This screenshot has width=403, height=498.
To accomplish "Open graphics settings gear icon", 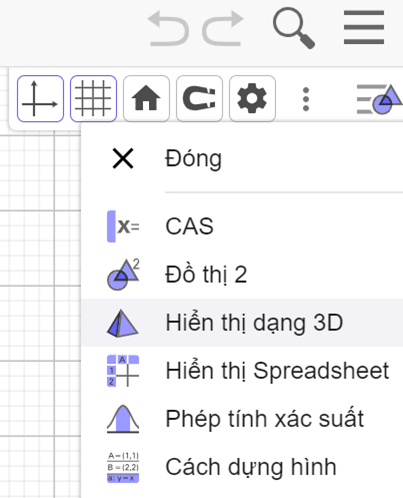I will click(x=252, y=99).
